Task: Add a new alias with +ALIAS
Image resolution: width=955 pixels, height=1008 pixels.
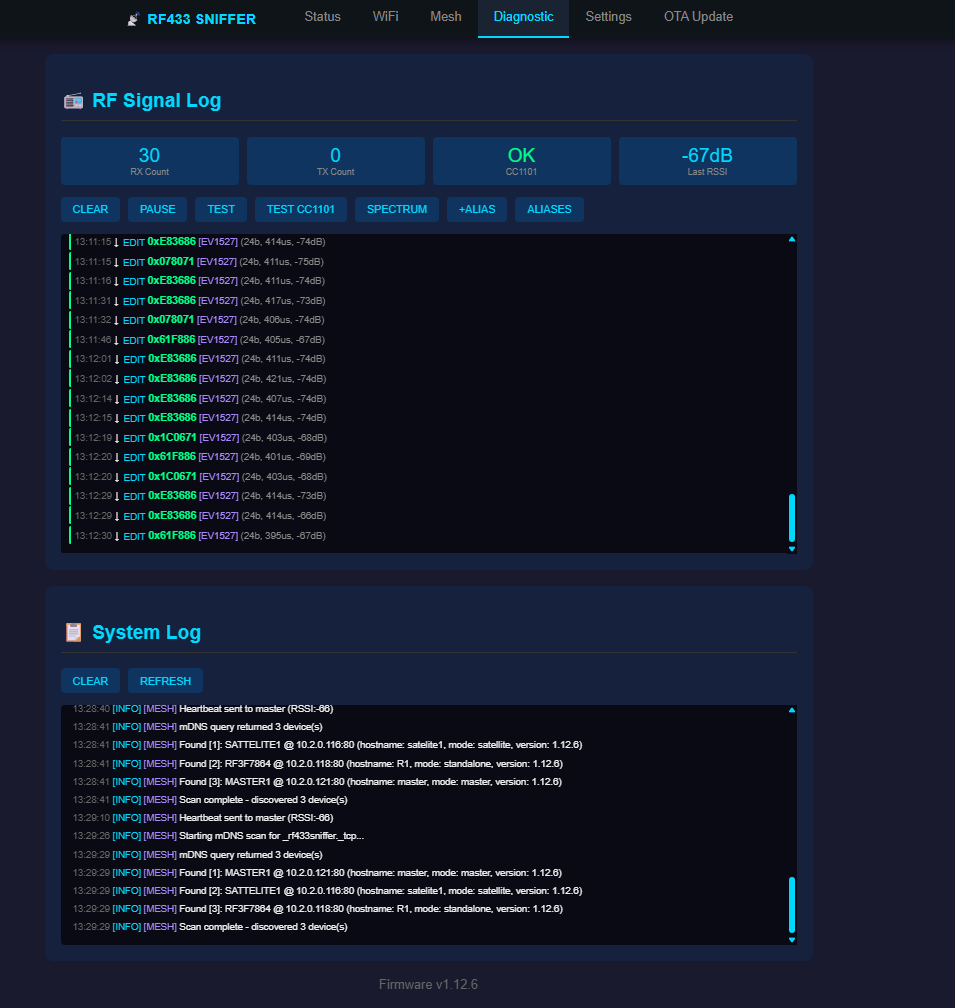Action: point(477,209)
